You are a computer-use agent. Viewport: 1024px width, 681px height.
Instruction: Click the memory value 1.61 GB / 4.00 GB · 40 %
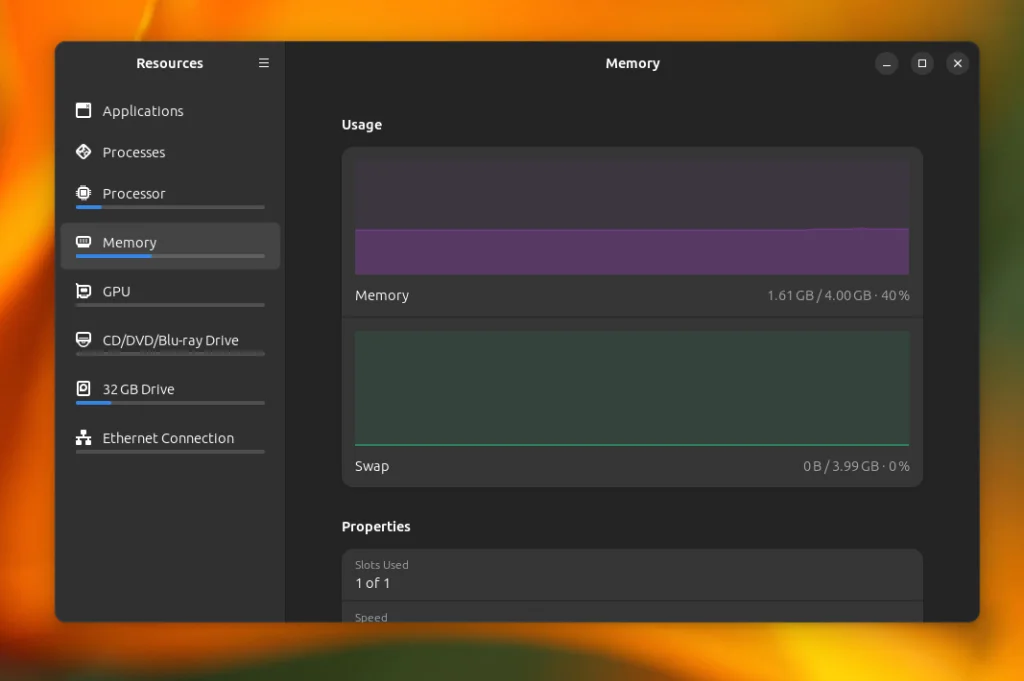pos(838,295)
